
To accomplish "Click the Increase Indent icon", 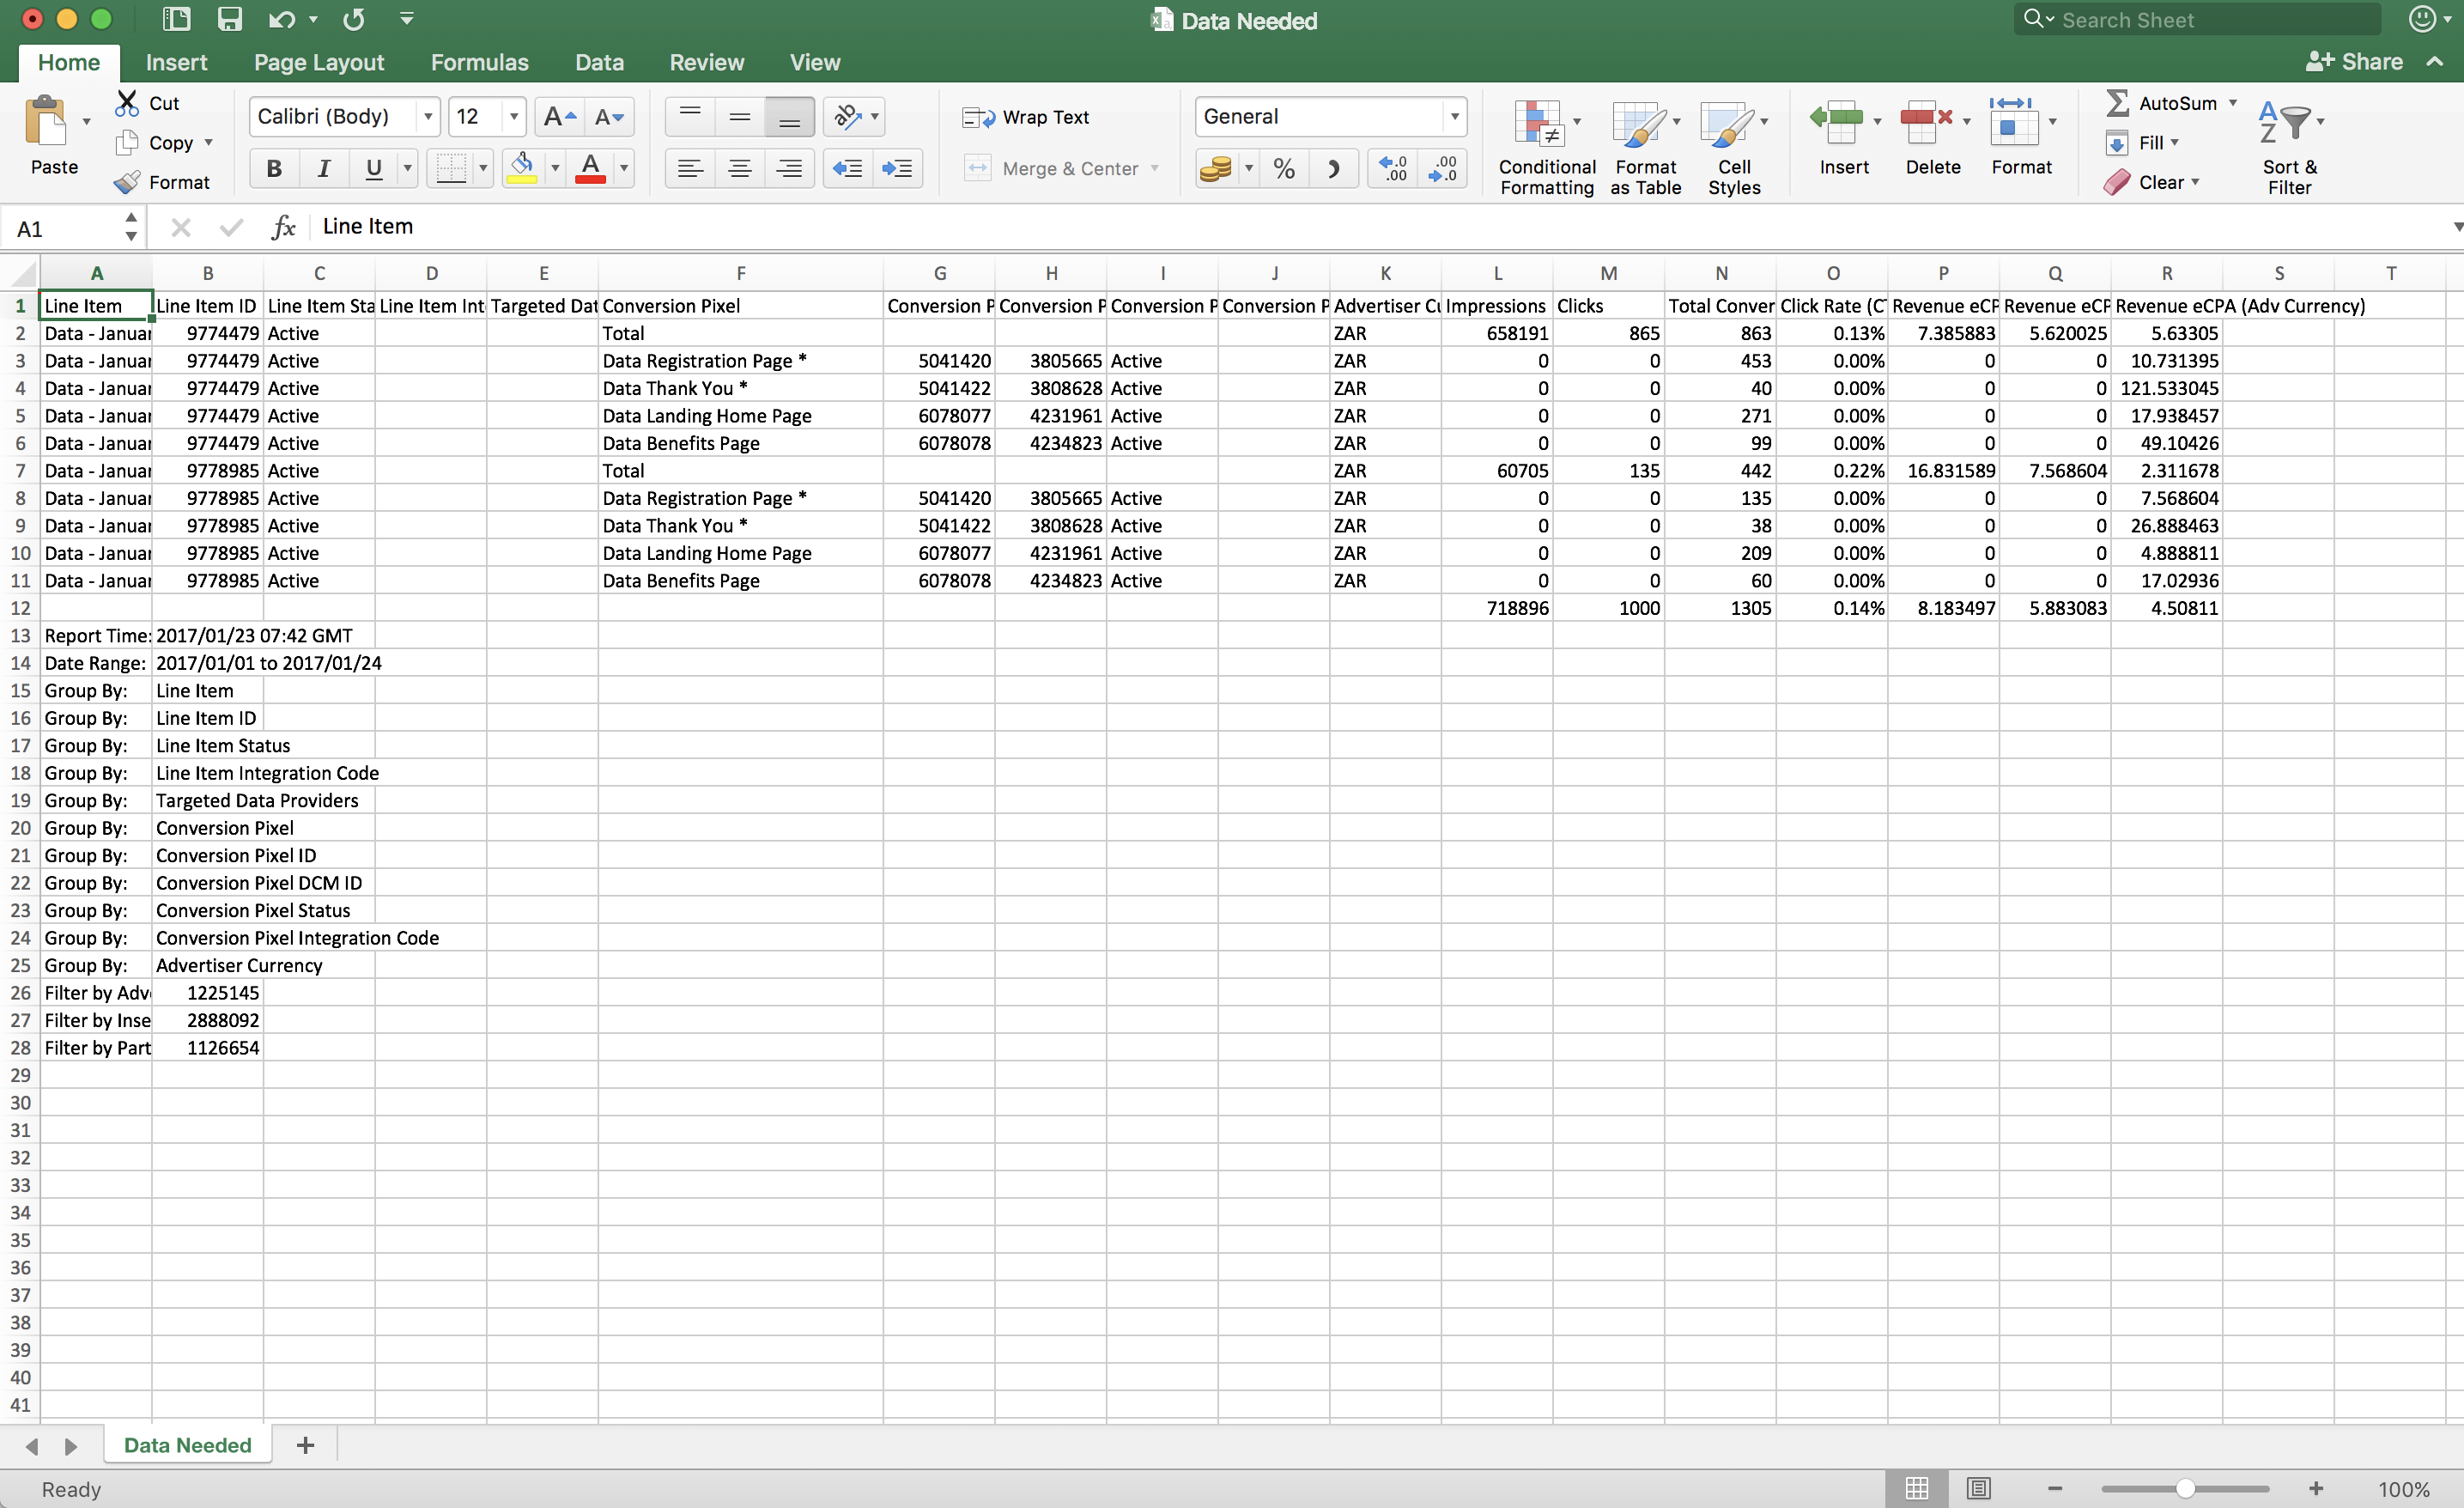I will (x=897, y=168).
